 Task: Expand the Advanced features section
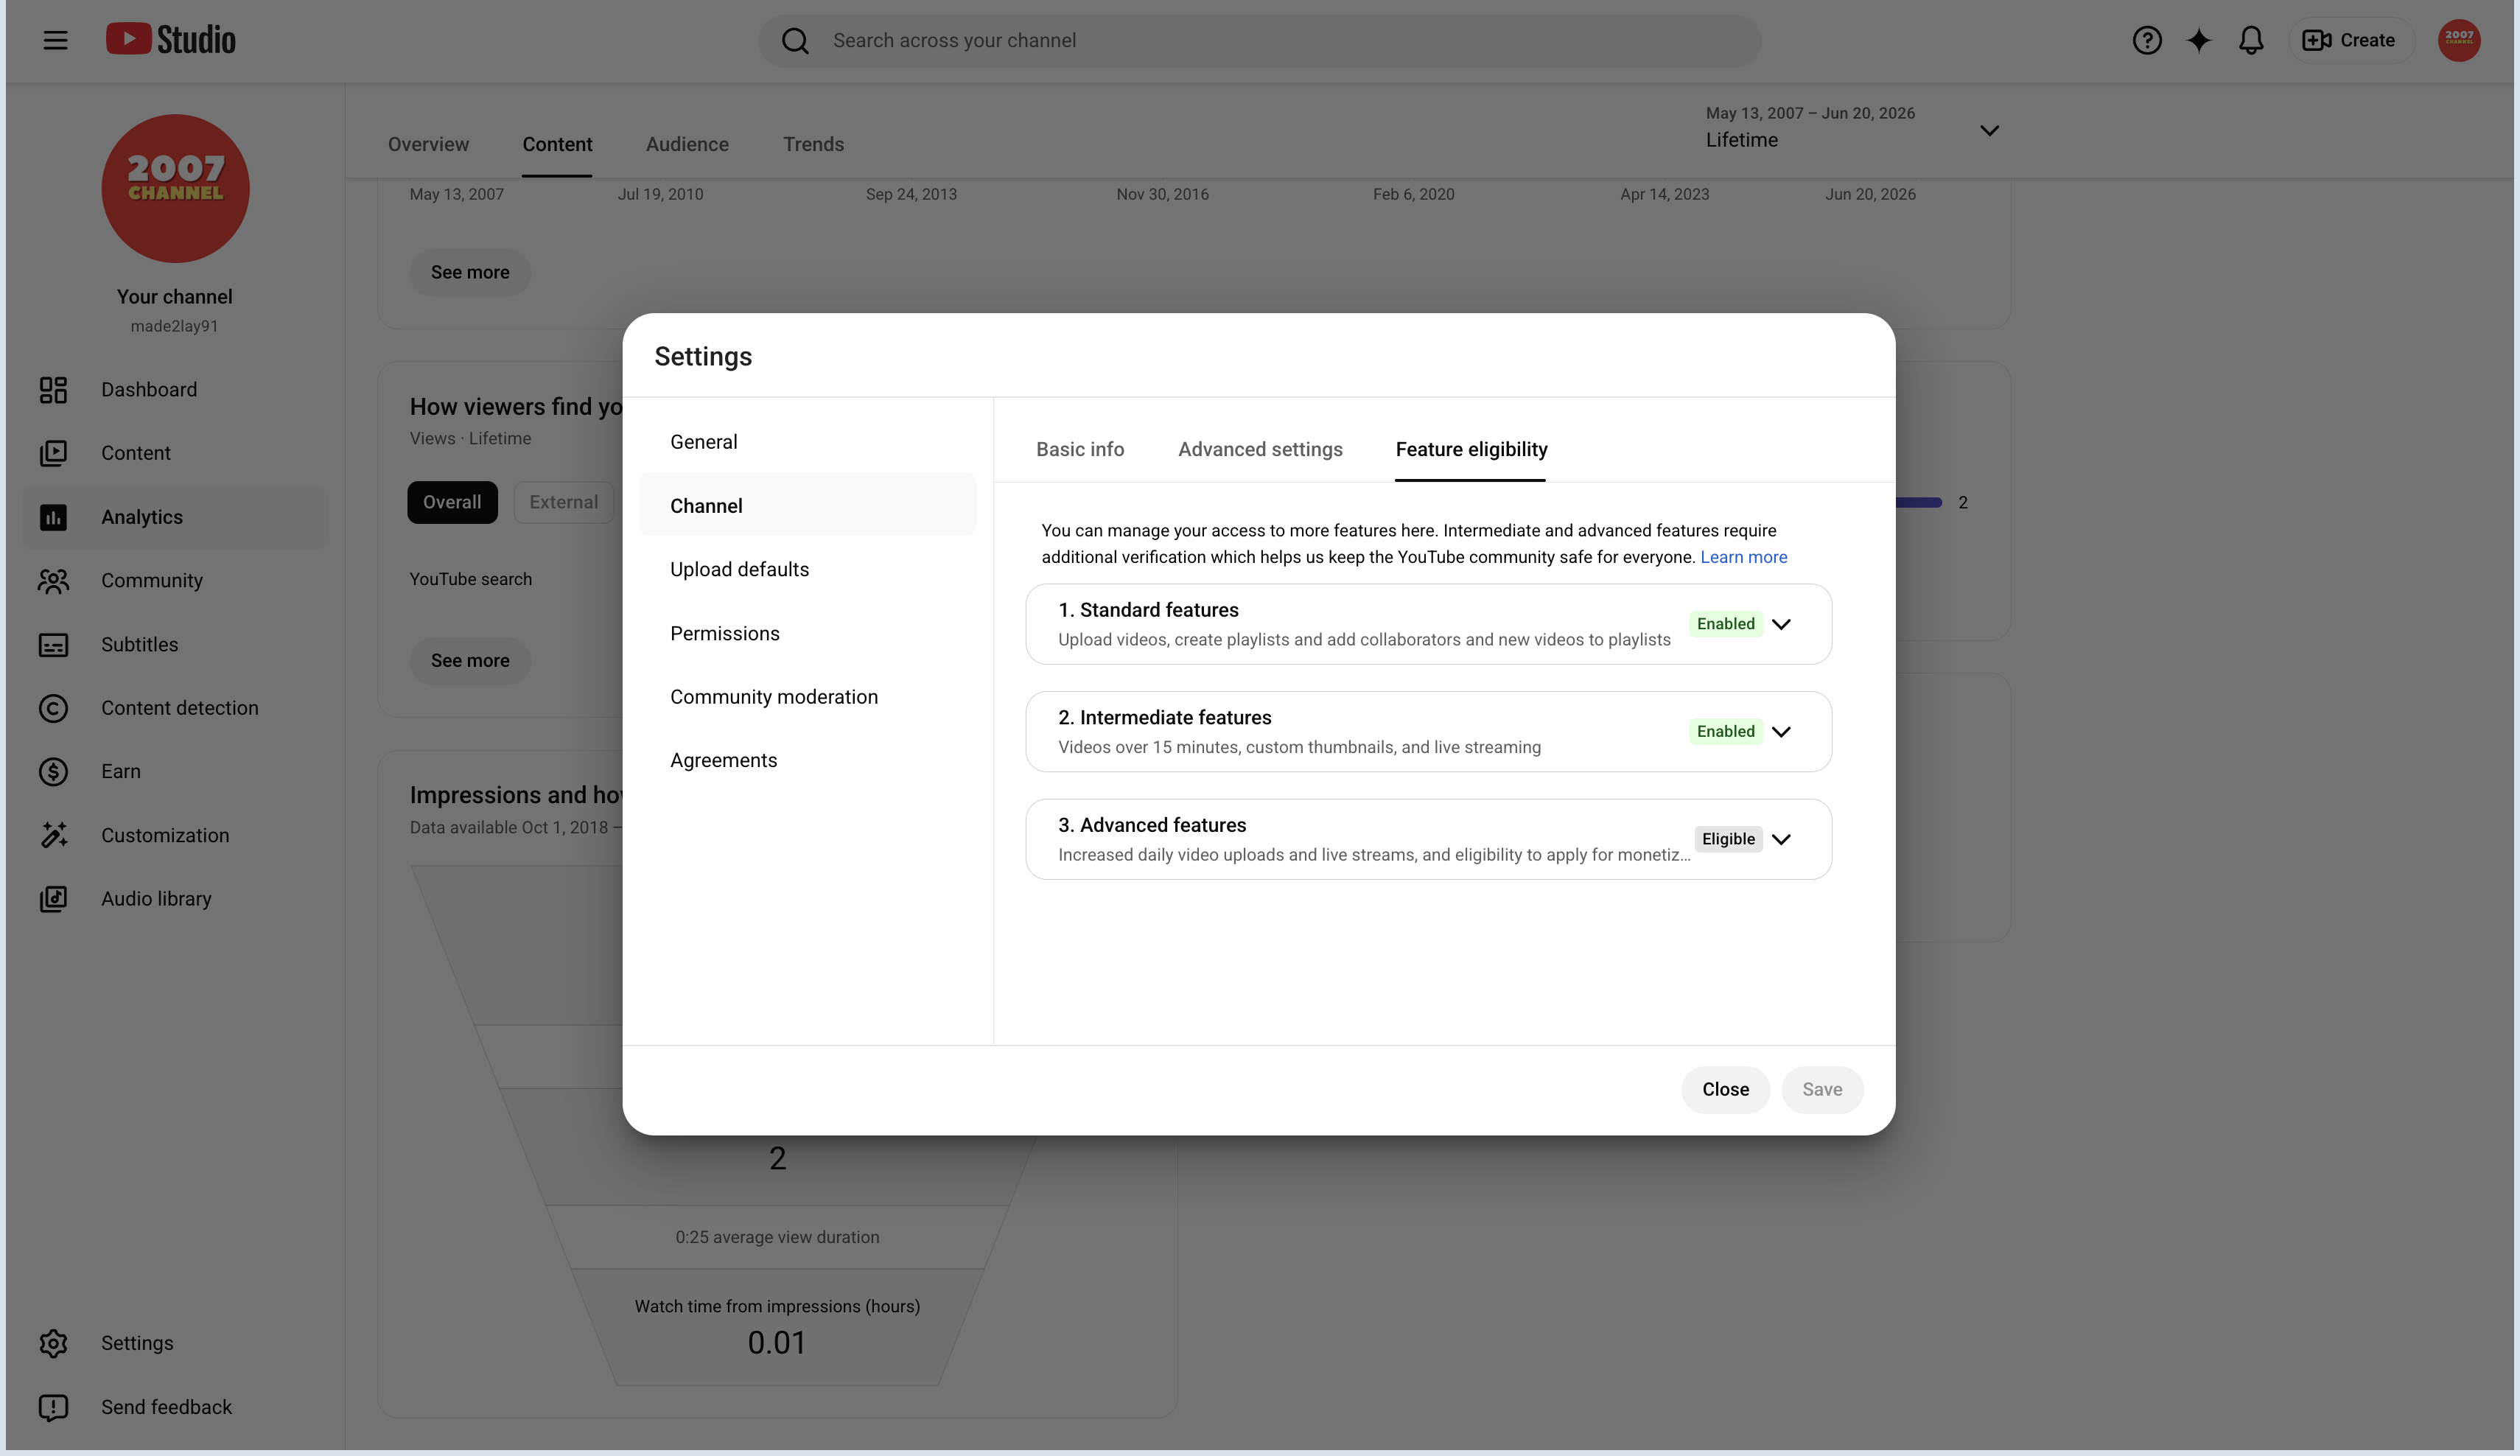coord(1781,839)
